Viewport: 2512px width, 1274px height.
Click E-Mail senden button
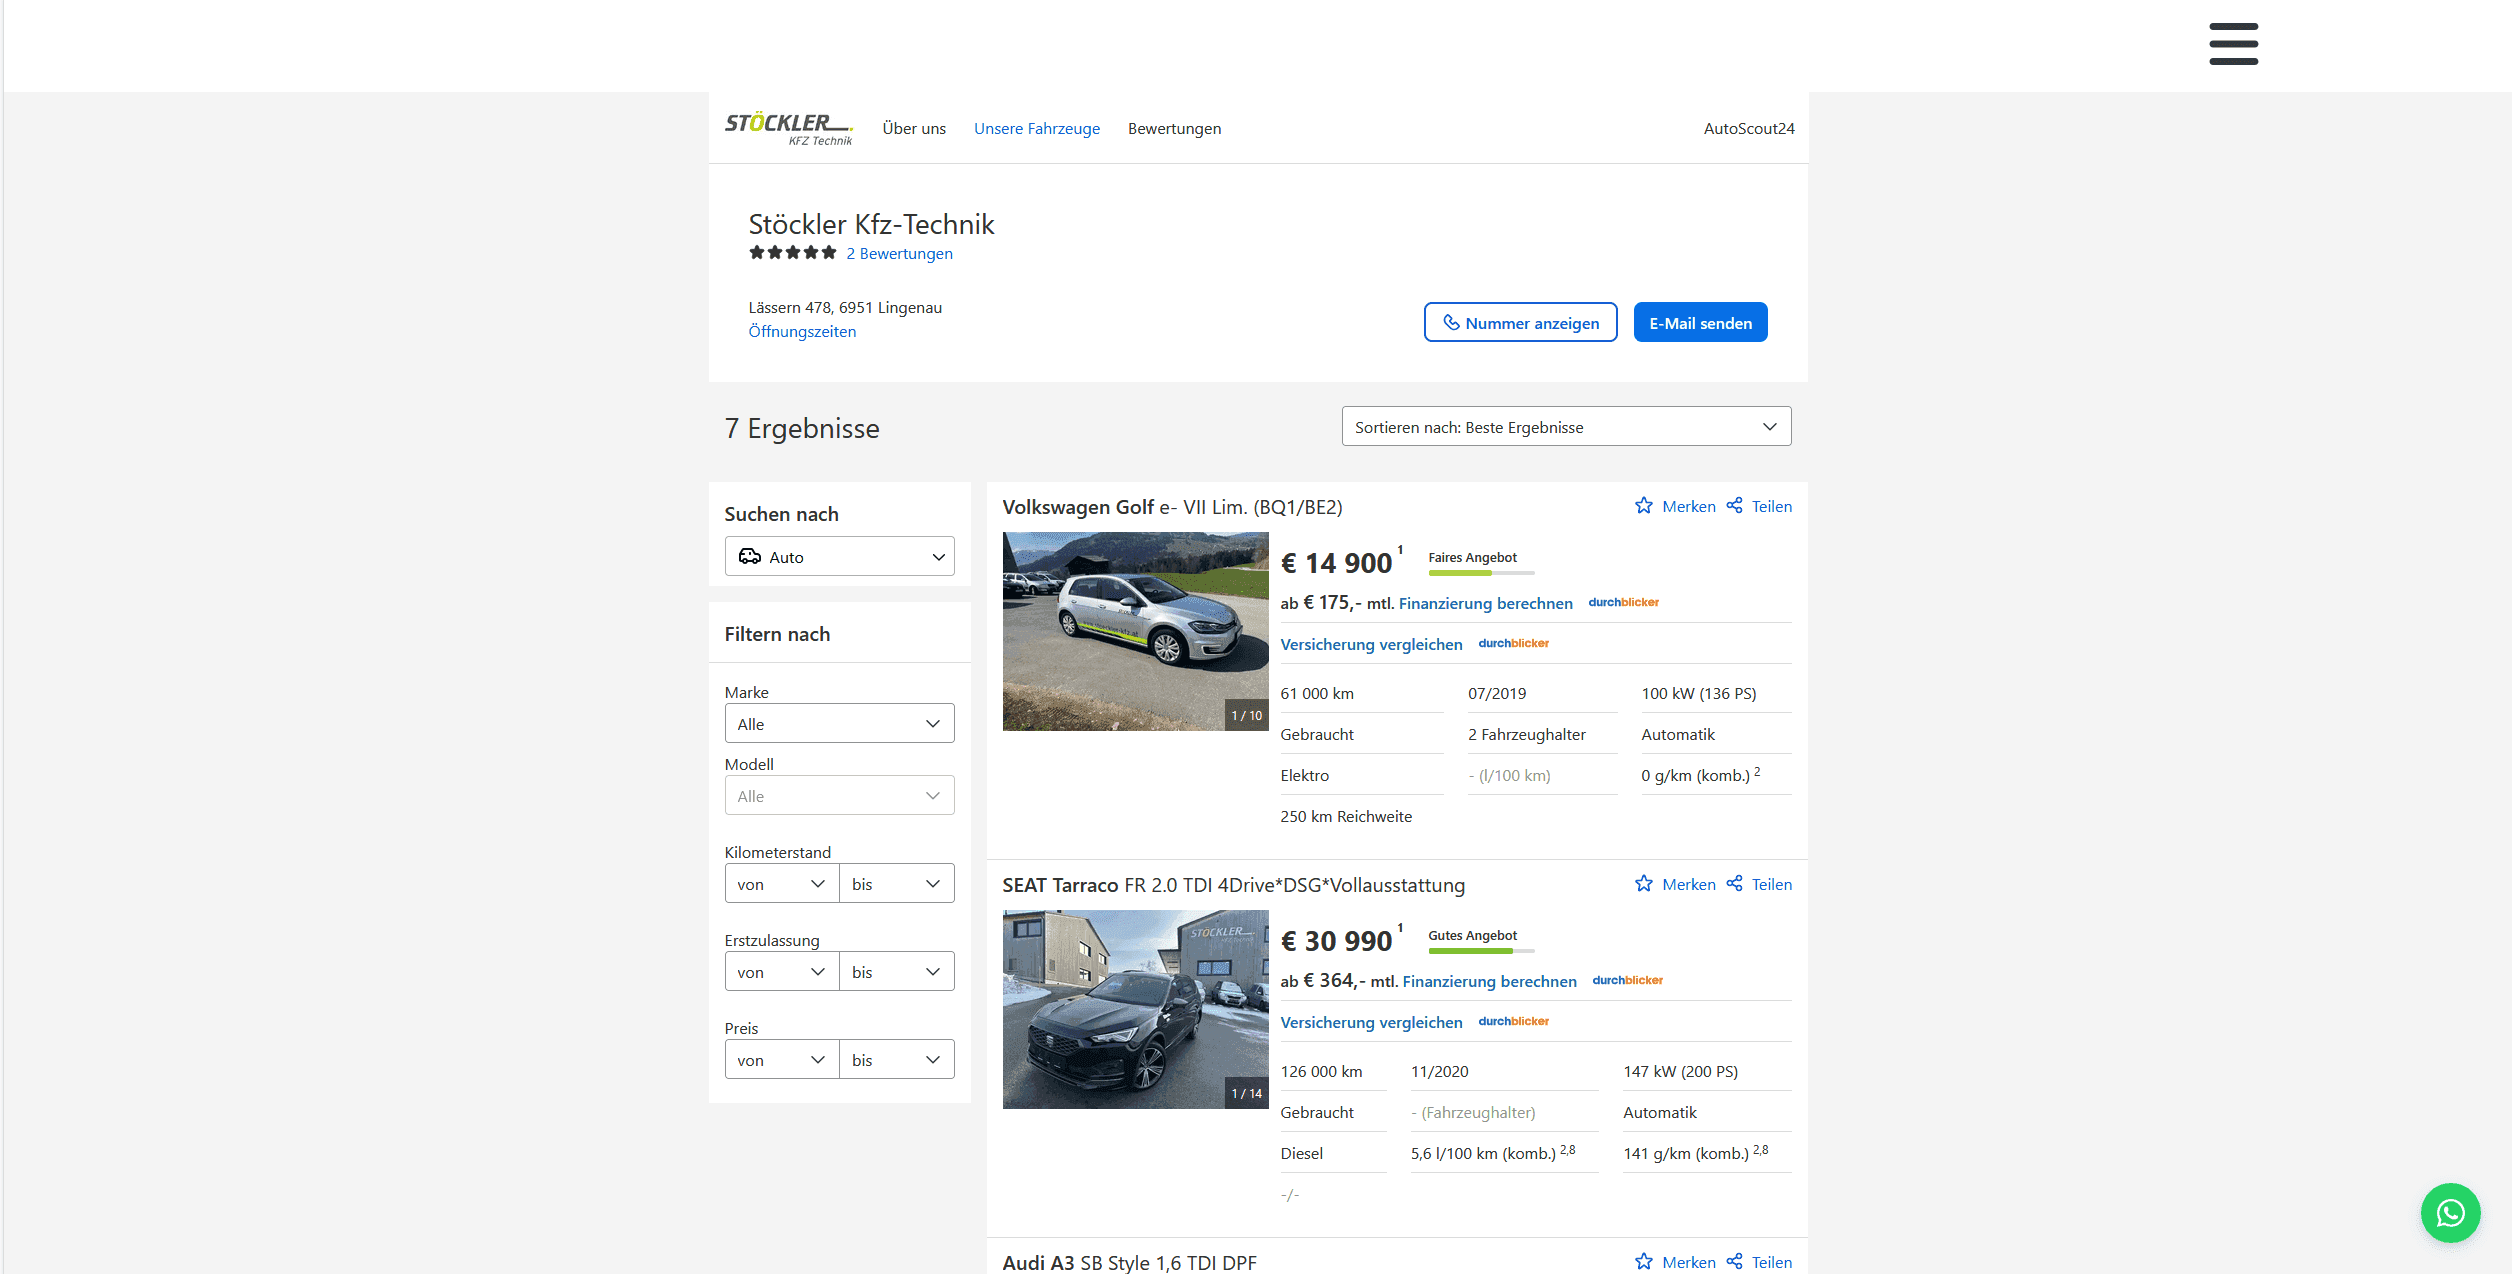coord(1700,323)
